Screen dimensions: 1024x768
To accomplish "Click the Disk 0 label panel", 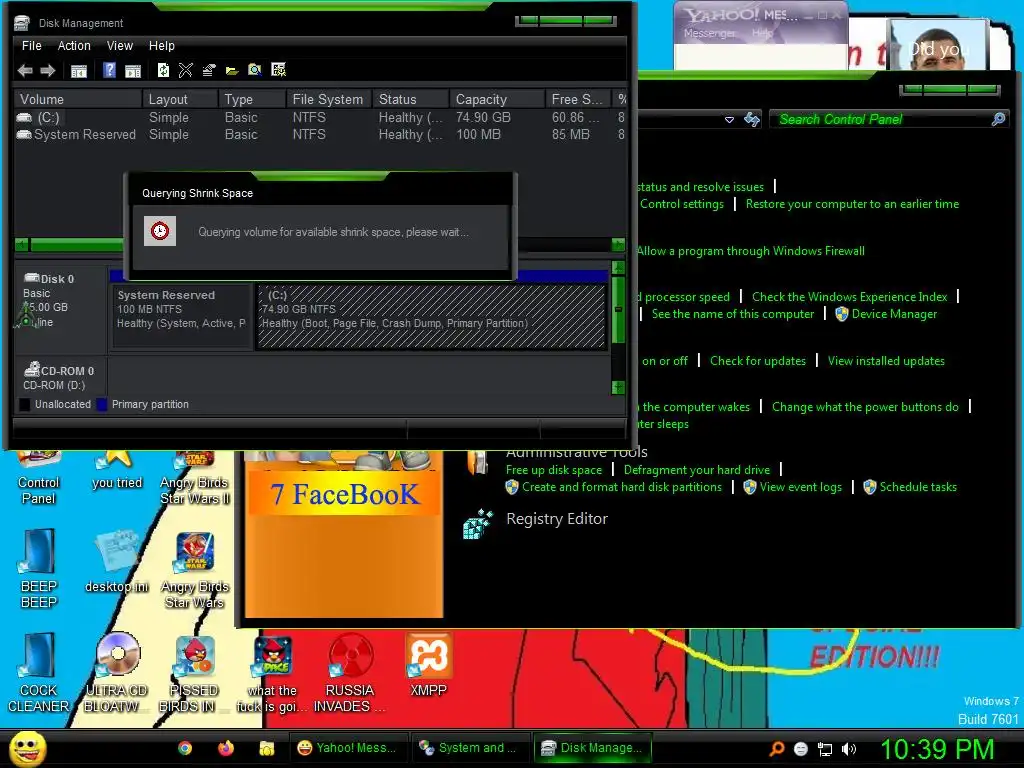I will click(61, 308).
